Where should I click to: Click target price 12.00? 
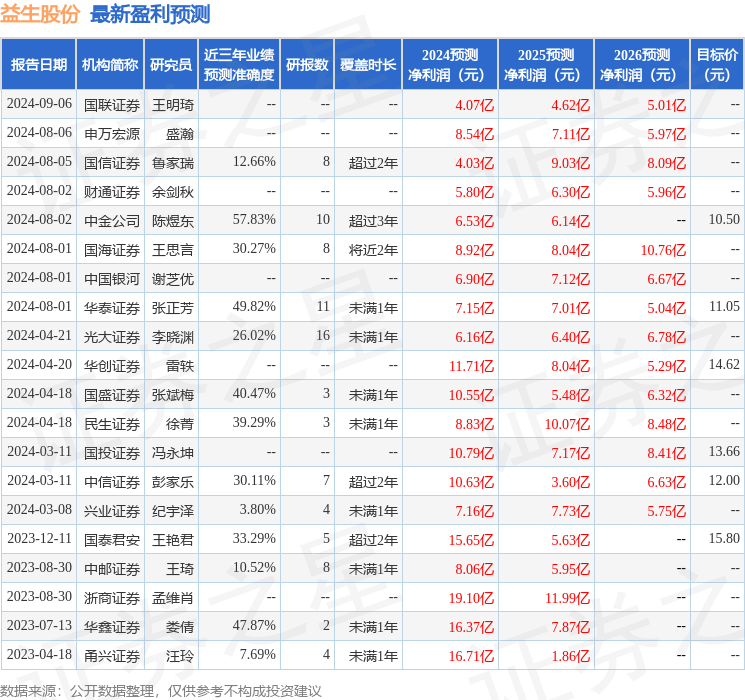pyautogui.click(x=724, y=480)
